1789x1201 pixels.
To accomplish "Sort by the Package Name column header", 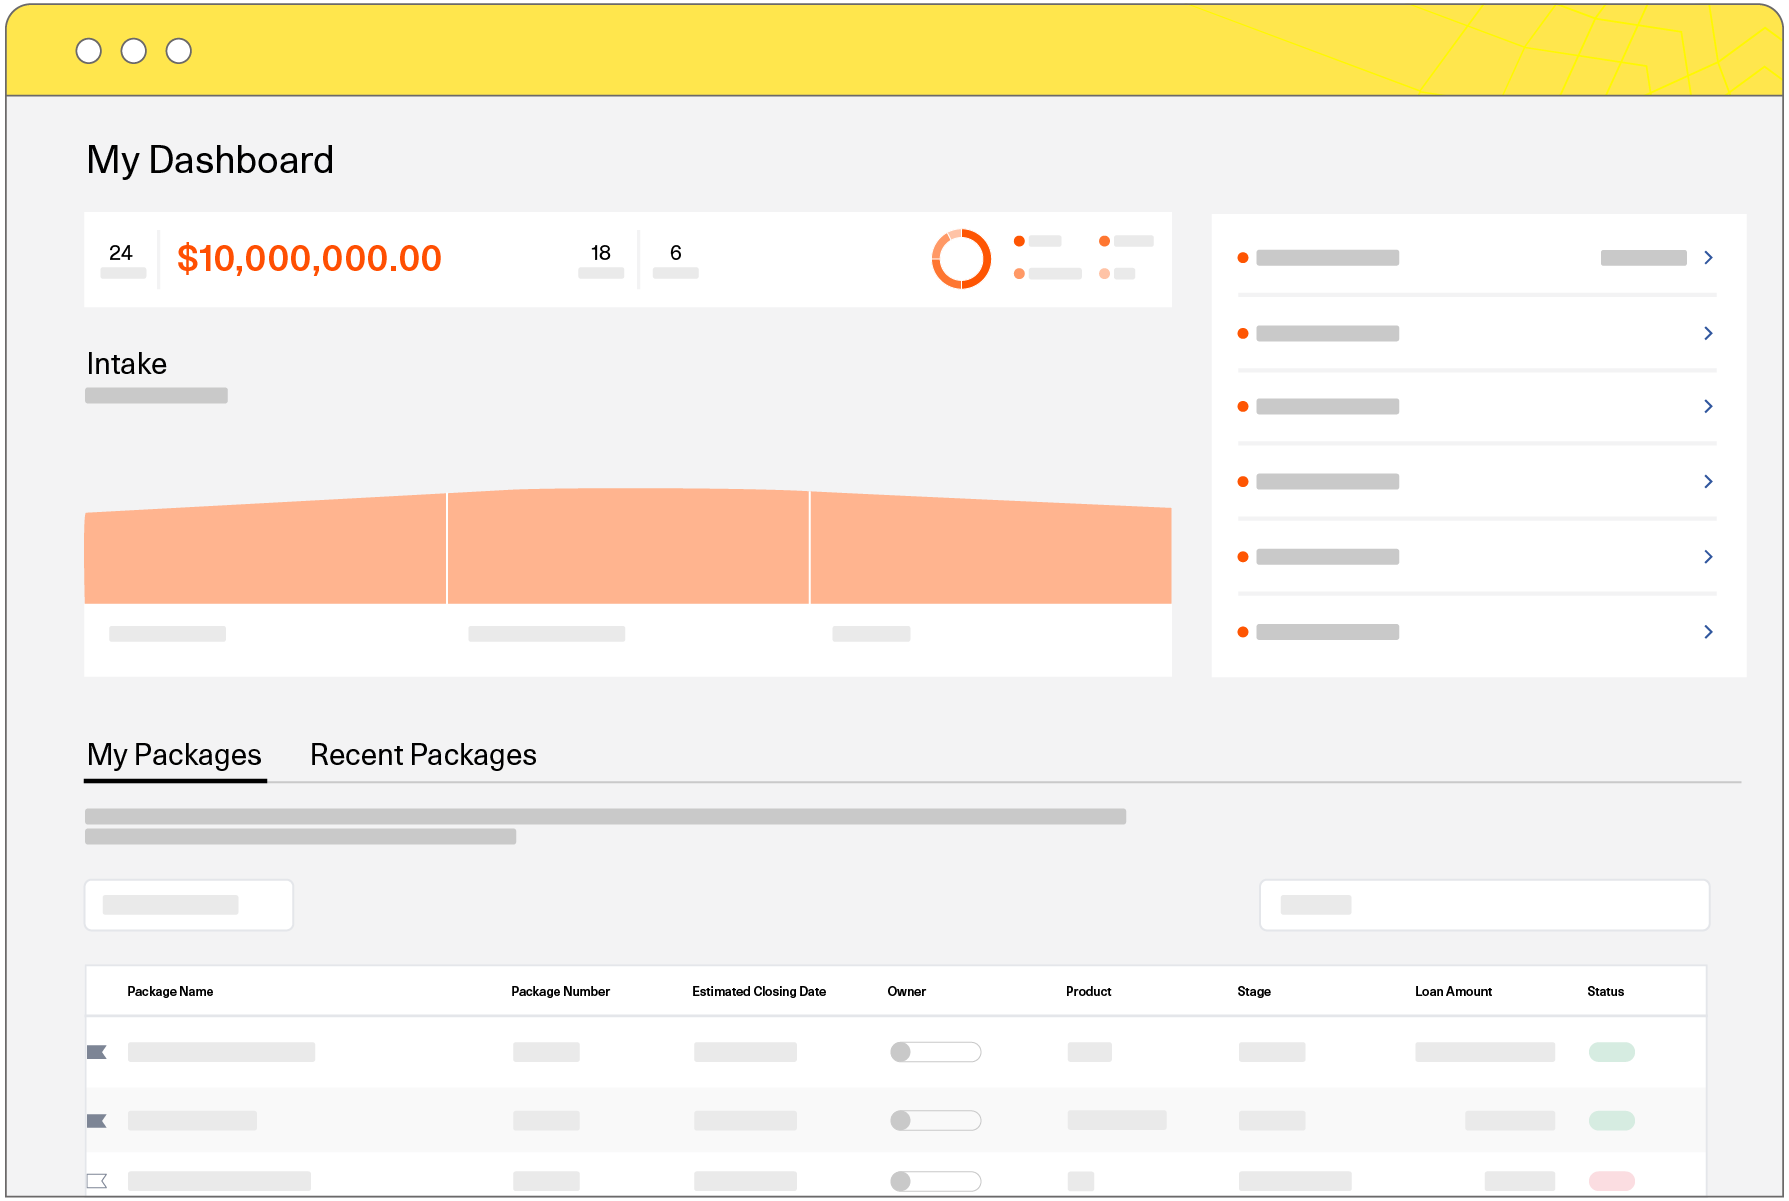I will coord(170,992).
